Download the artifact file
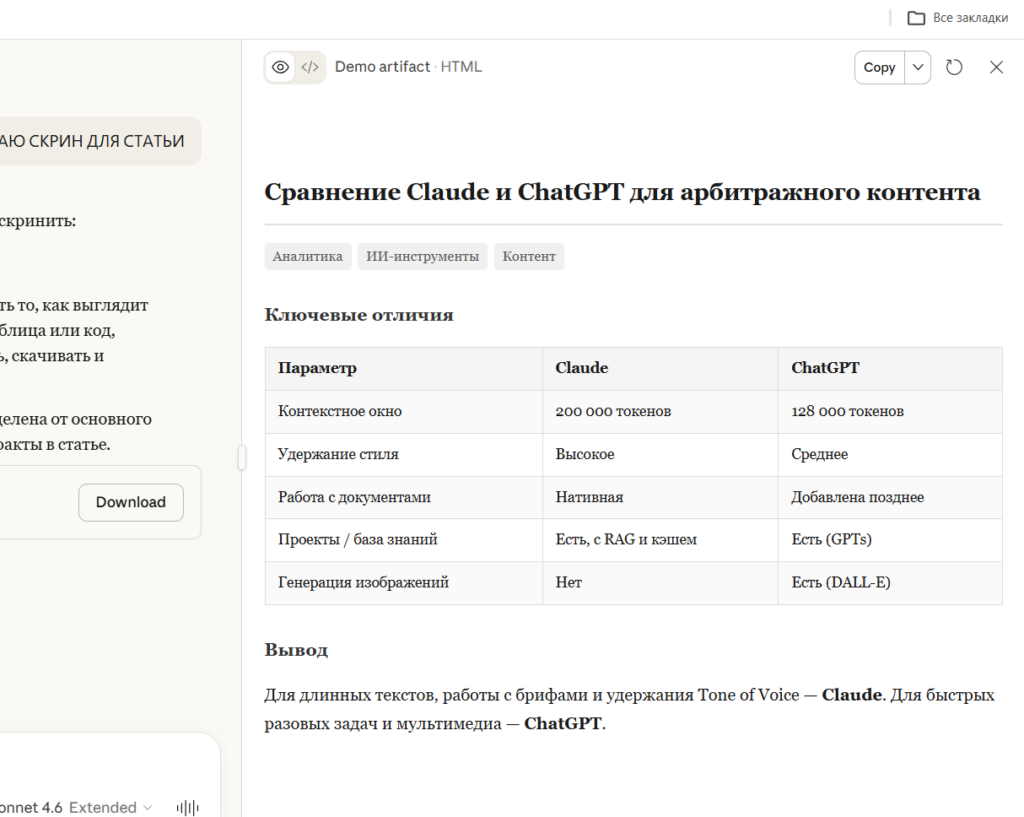 point(131,502)
